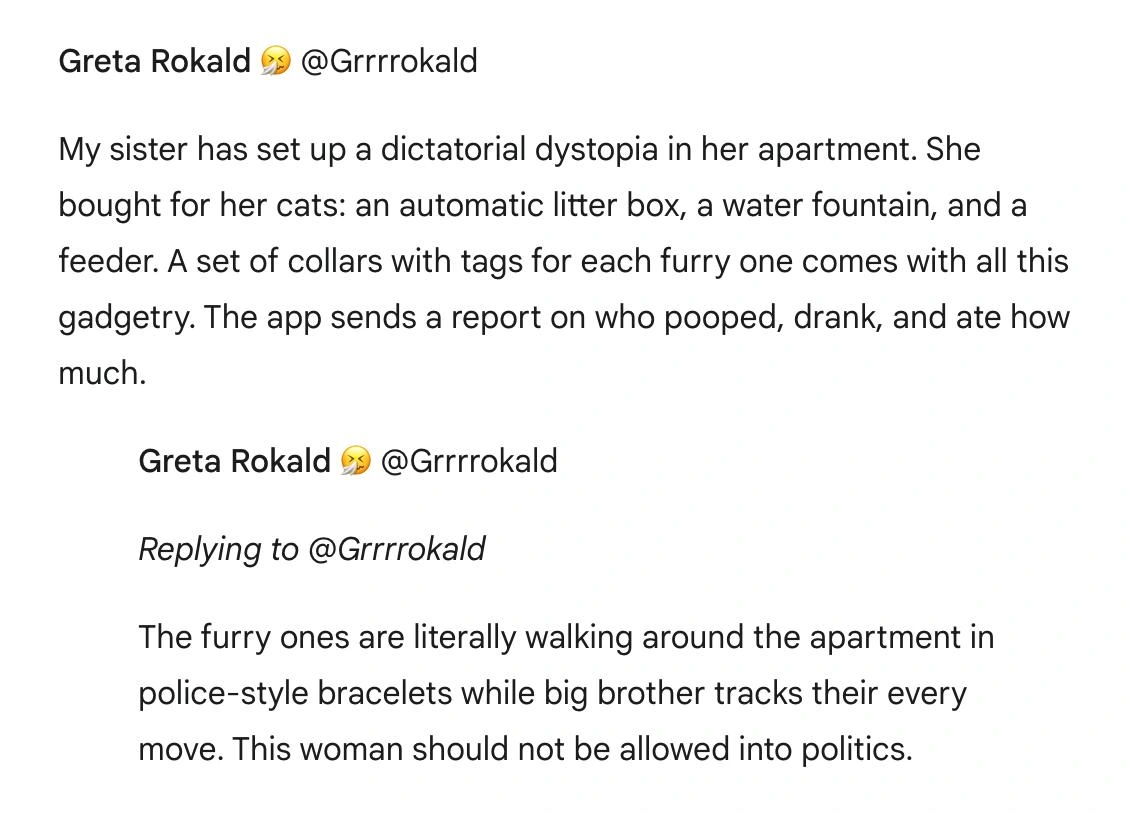Click the @Grrrrokald handle in the reply header

tap(469, 461)
